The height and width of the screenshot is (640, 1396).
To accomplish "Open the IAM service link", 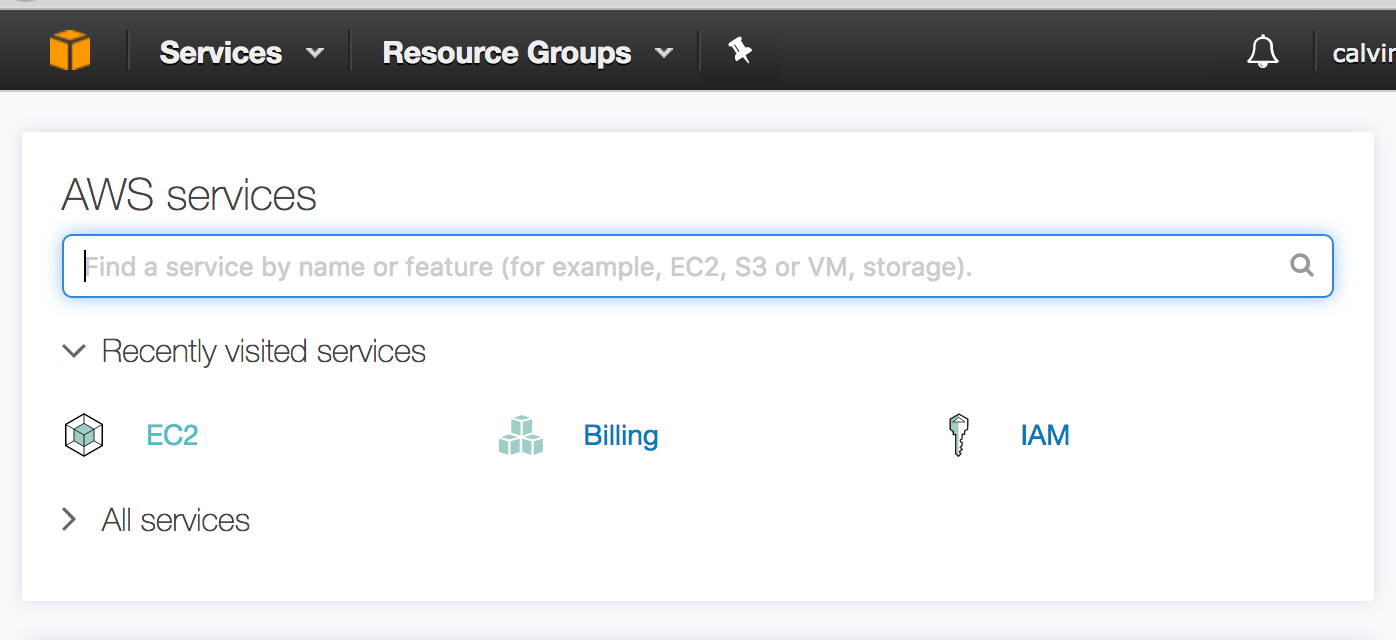I will (1045, 435).
